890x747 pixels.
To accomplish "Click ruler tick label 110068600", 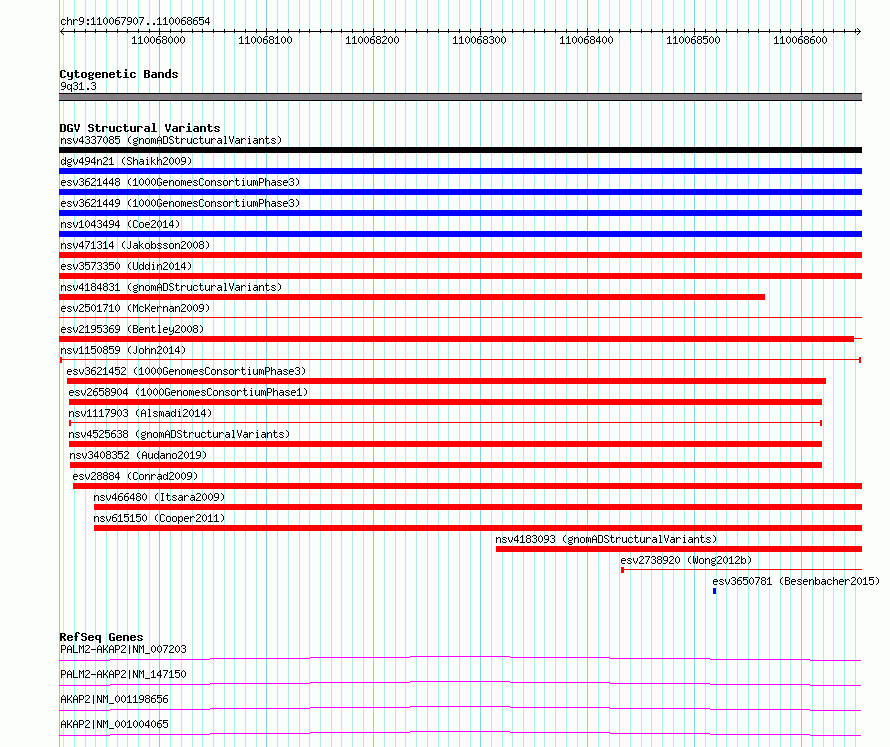I will coord(800,40).
